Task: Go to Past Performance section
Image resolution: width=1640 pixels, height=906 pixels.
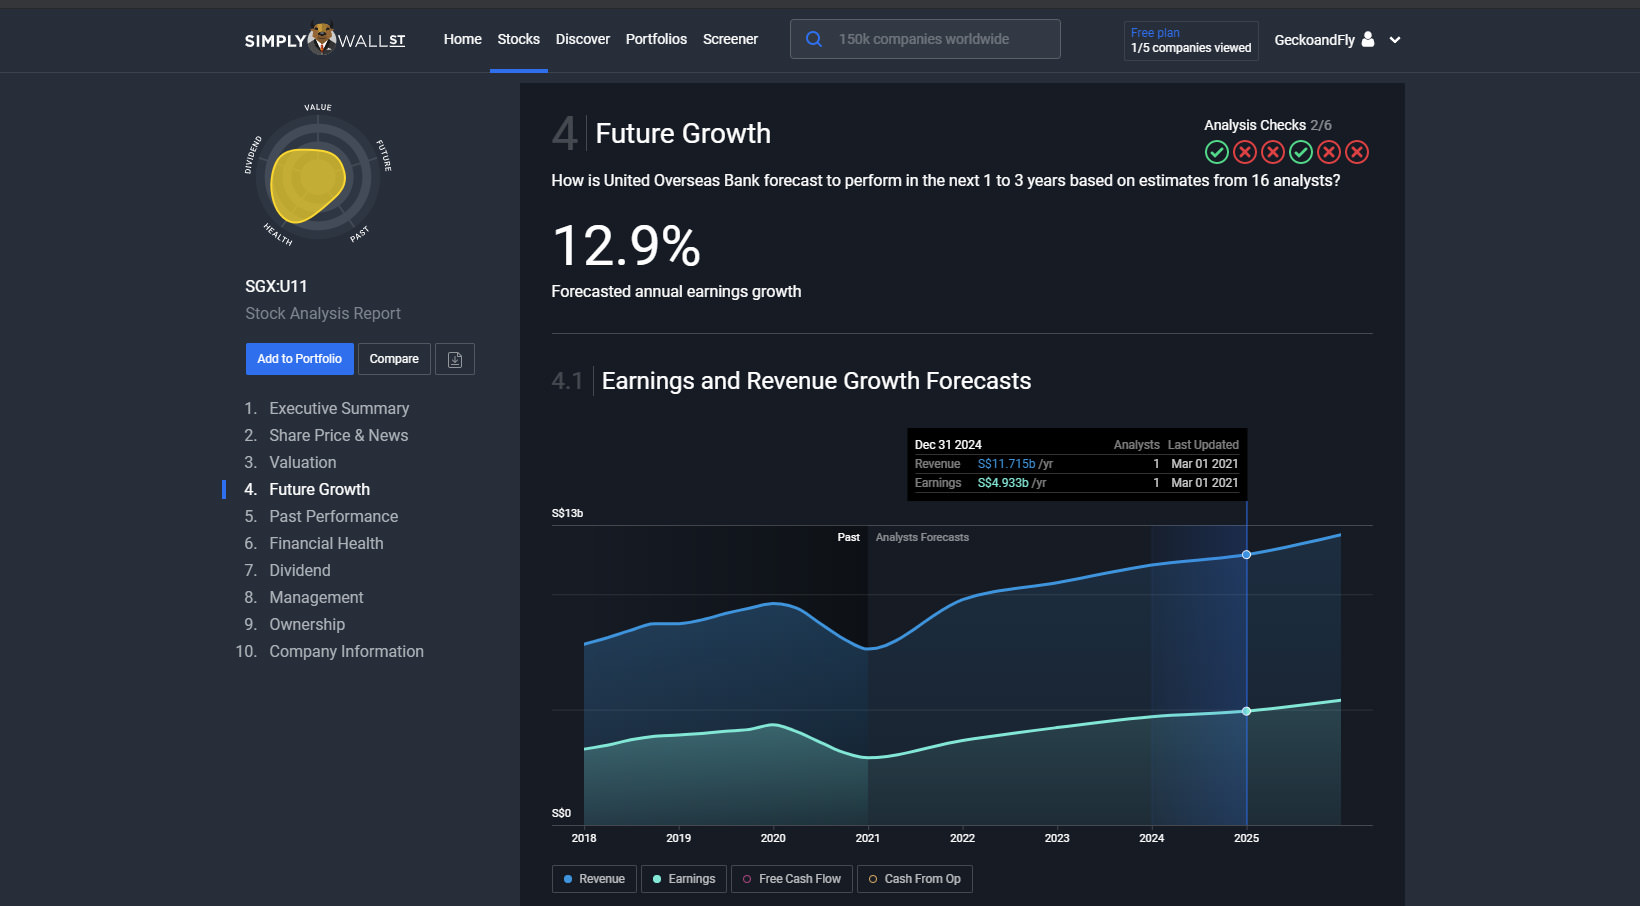Action: coord(333,516)
